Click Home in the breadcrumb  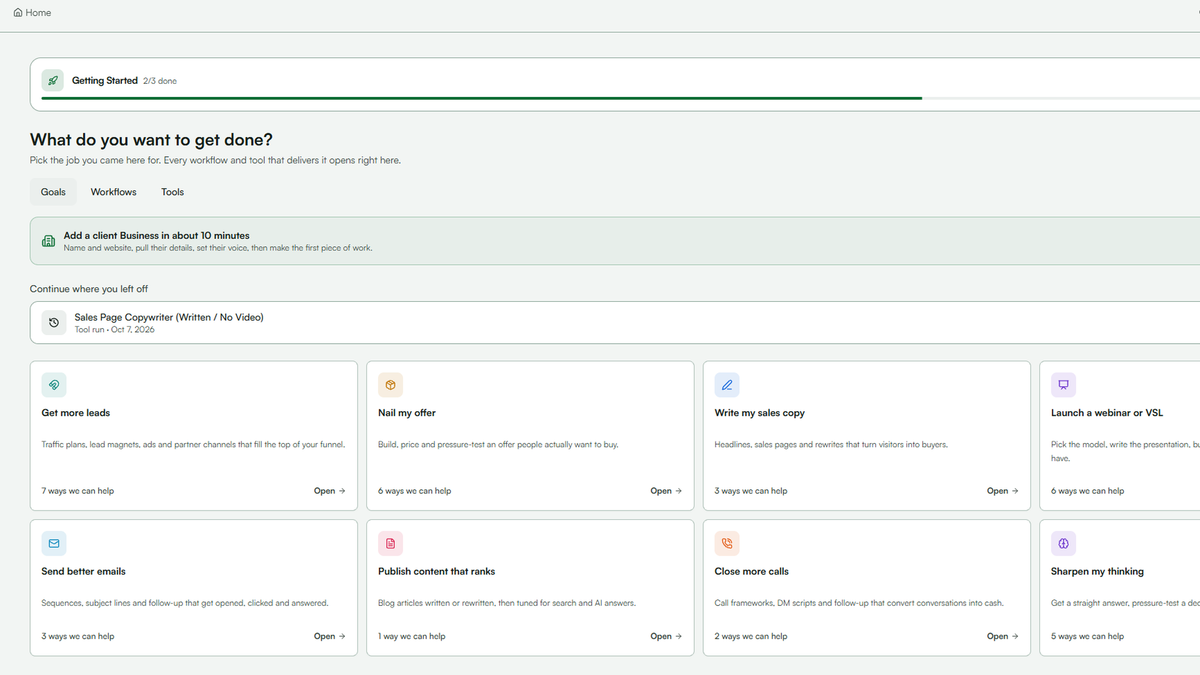(x=38, y=13)
